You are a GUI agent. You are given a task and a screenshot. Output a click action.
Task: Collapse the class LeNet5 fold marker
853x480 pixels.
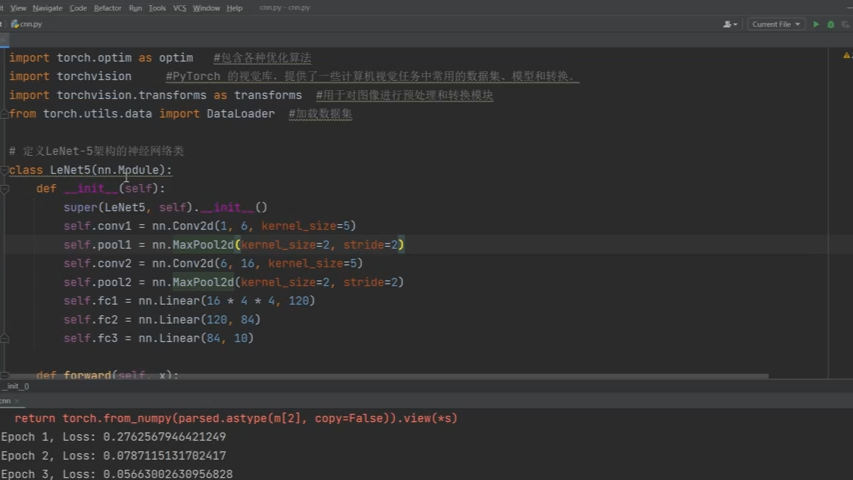point(4,170)
